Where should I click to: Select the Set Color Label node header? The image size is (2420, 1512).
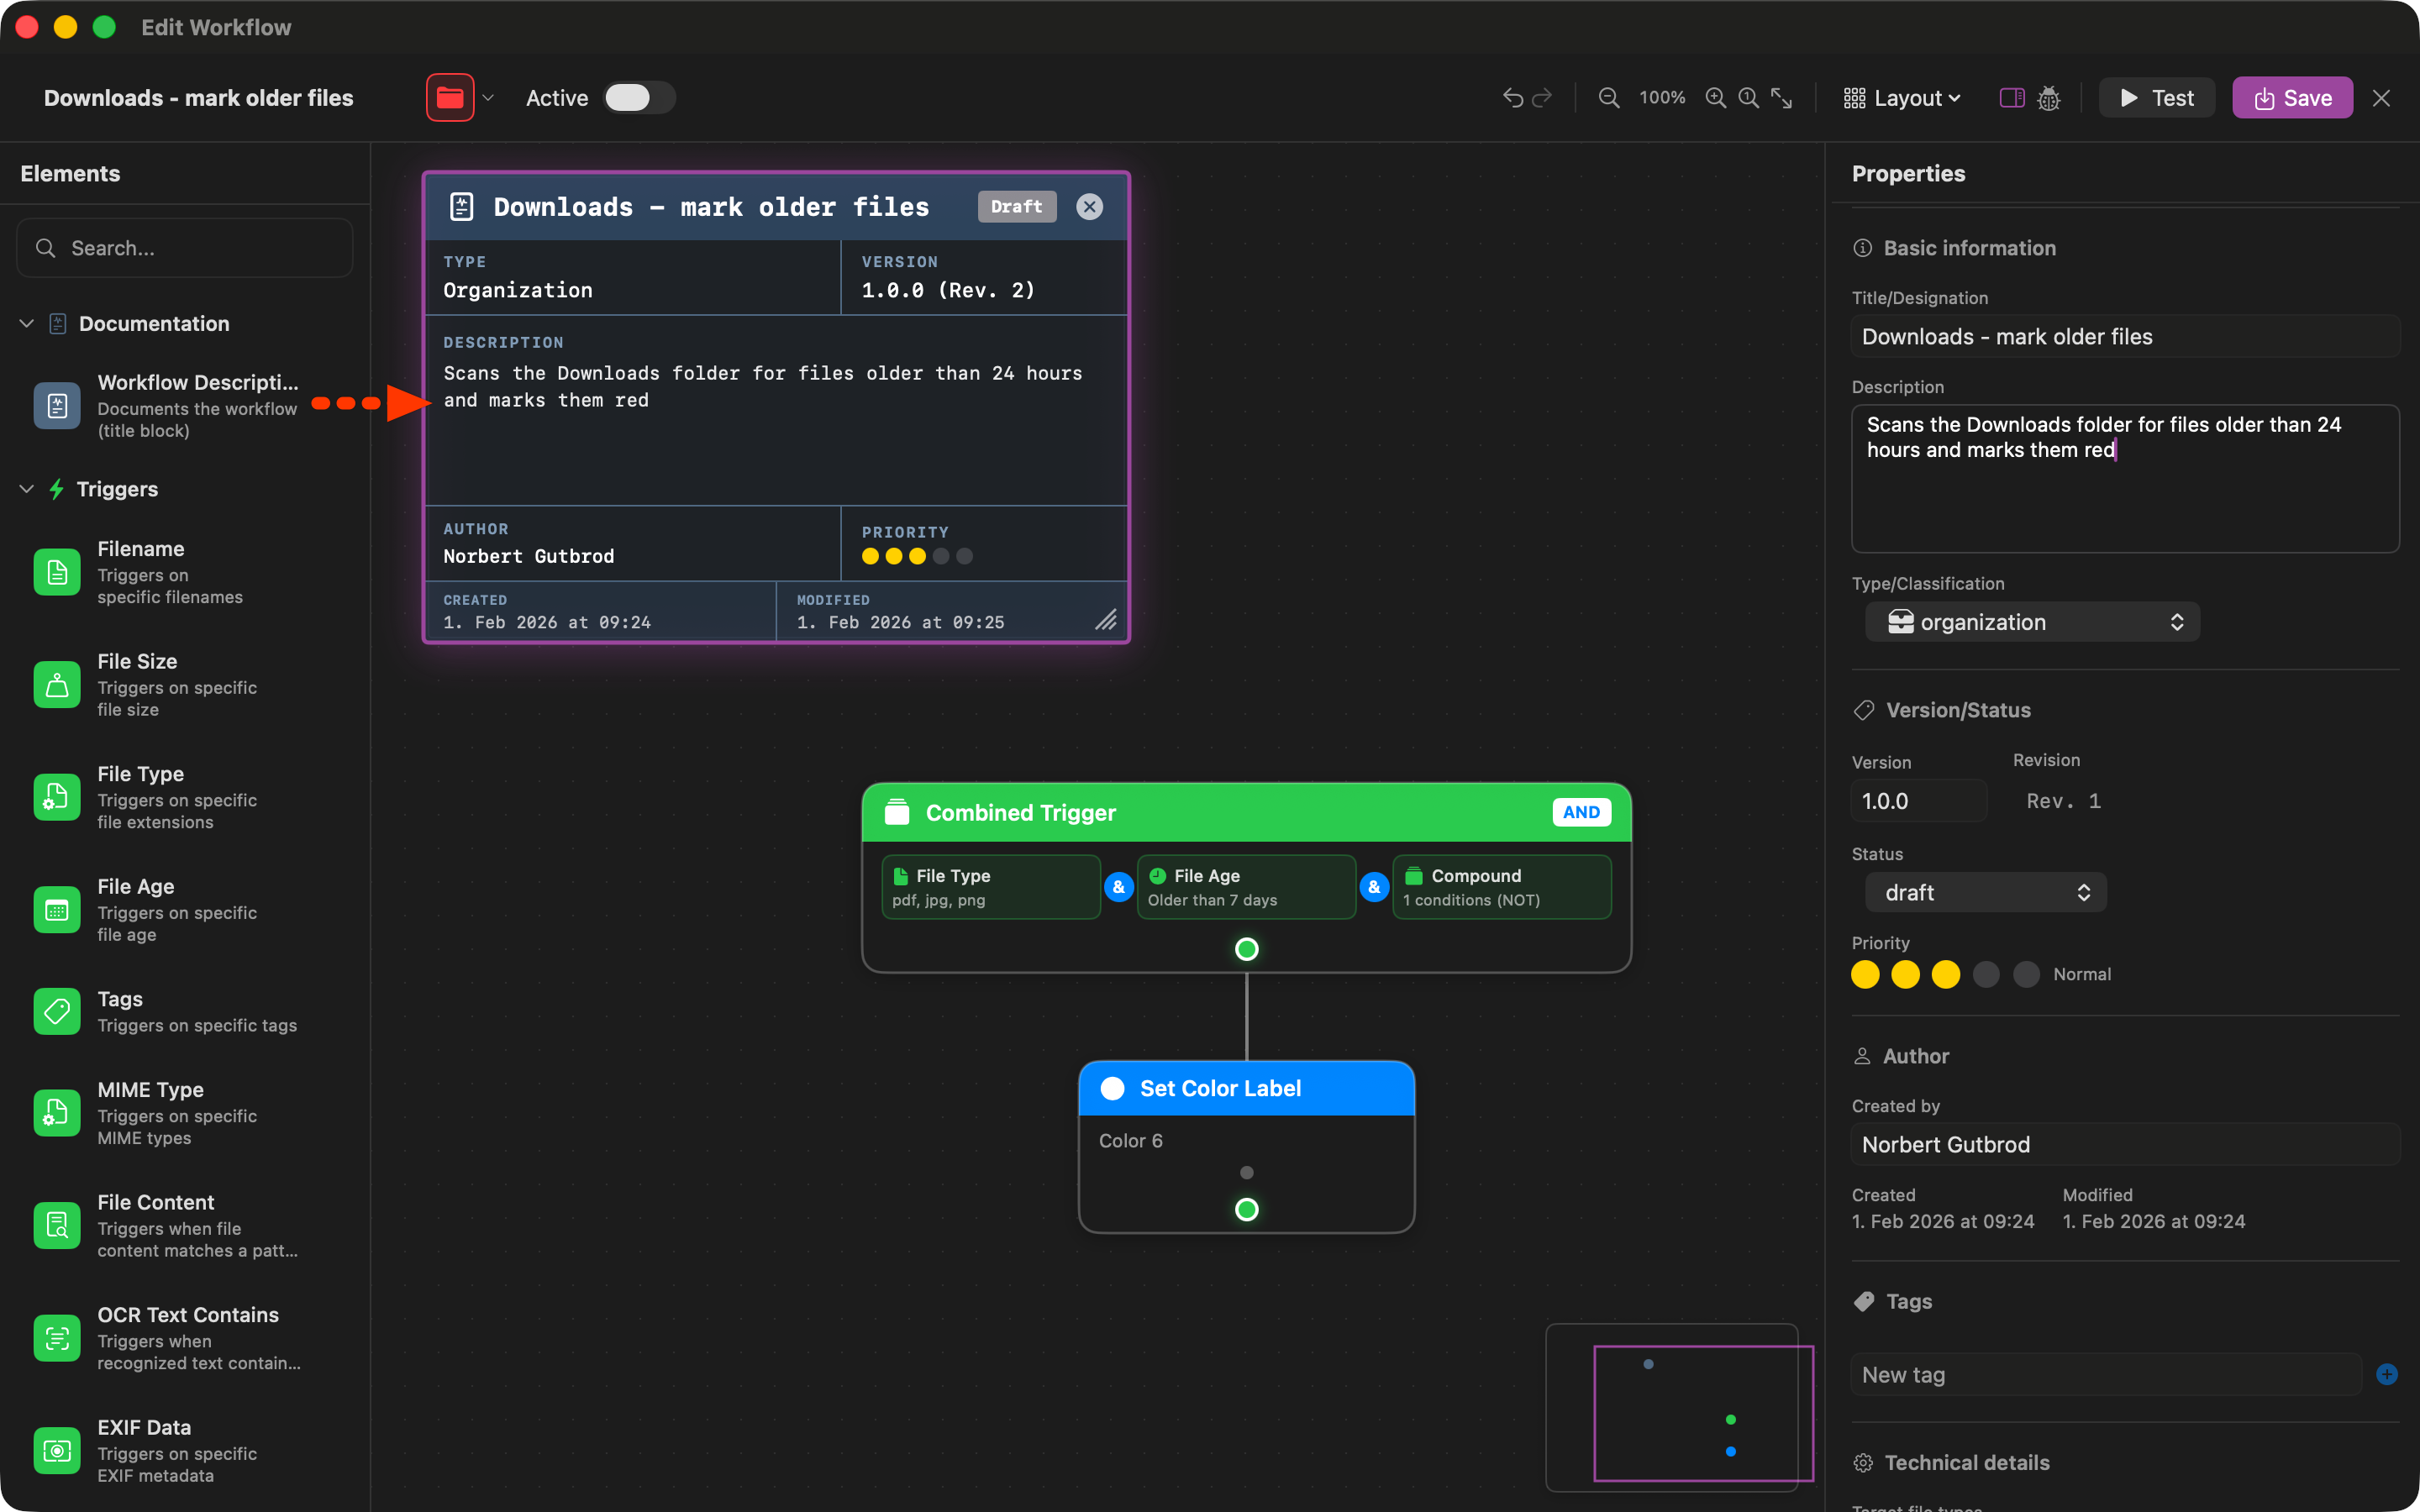pos(1246,1088)
